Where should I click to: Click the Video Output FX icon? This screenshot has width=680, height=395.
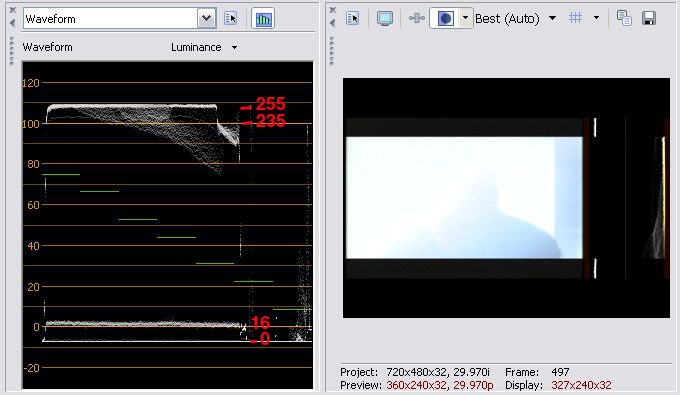pyautogui.click(x=416, y=18)
